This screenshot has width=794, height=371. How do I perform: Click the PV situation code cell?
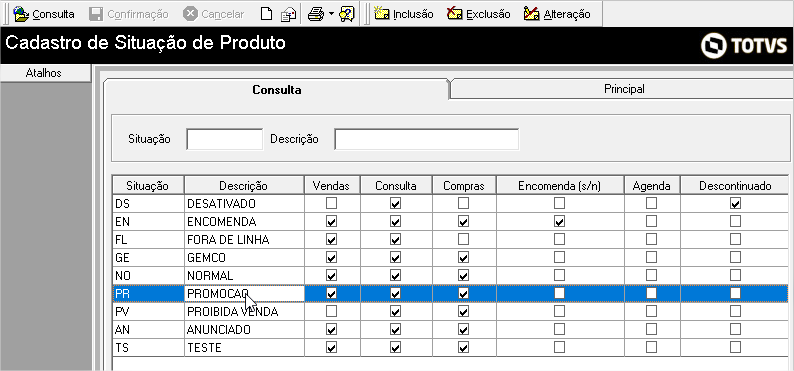pos(148,312)
